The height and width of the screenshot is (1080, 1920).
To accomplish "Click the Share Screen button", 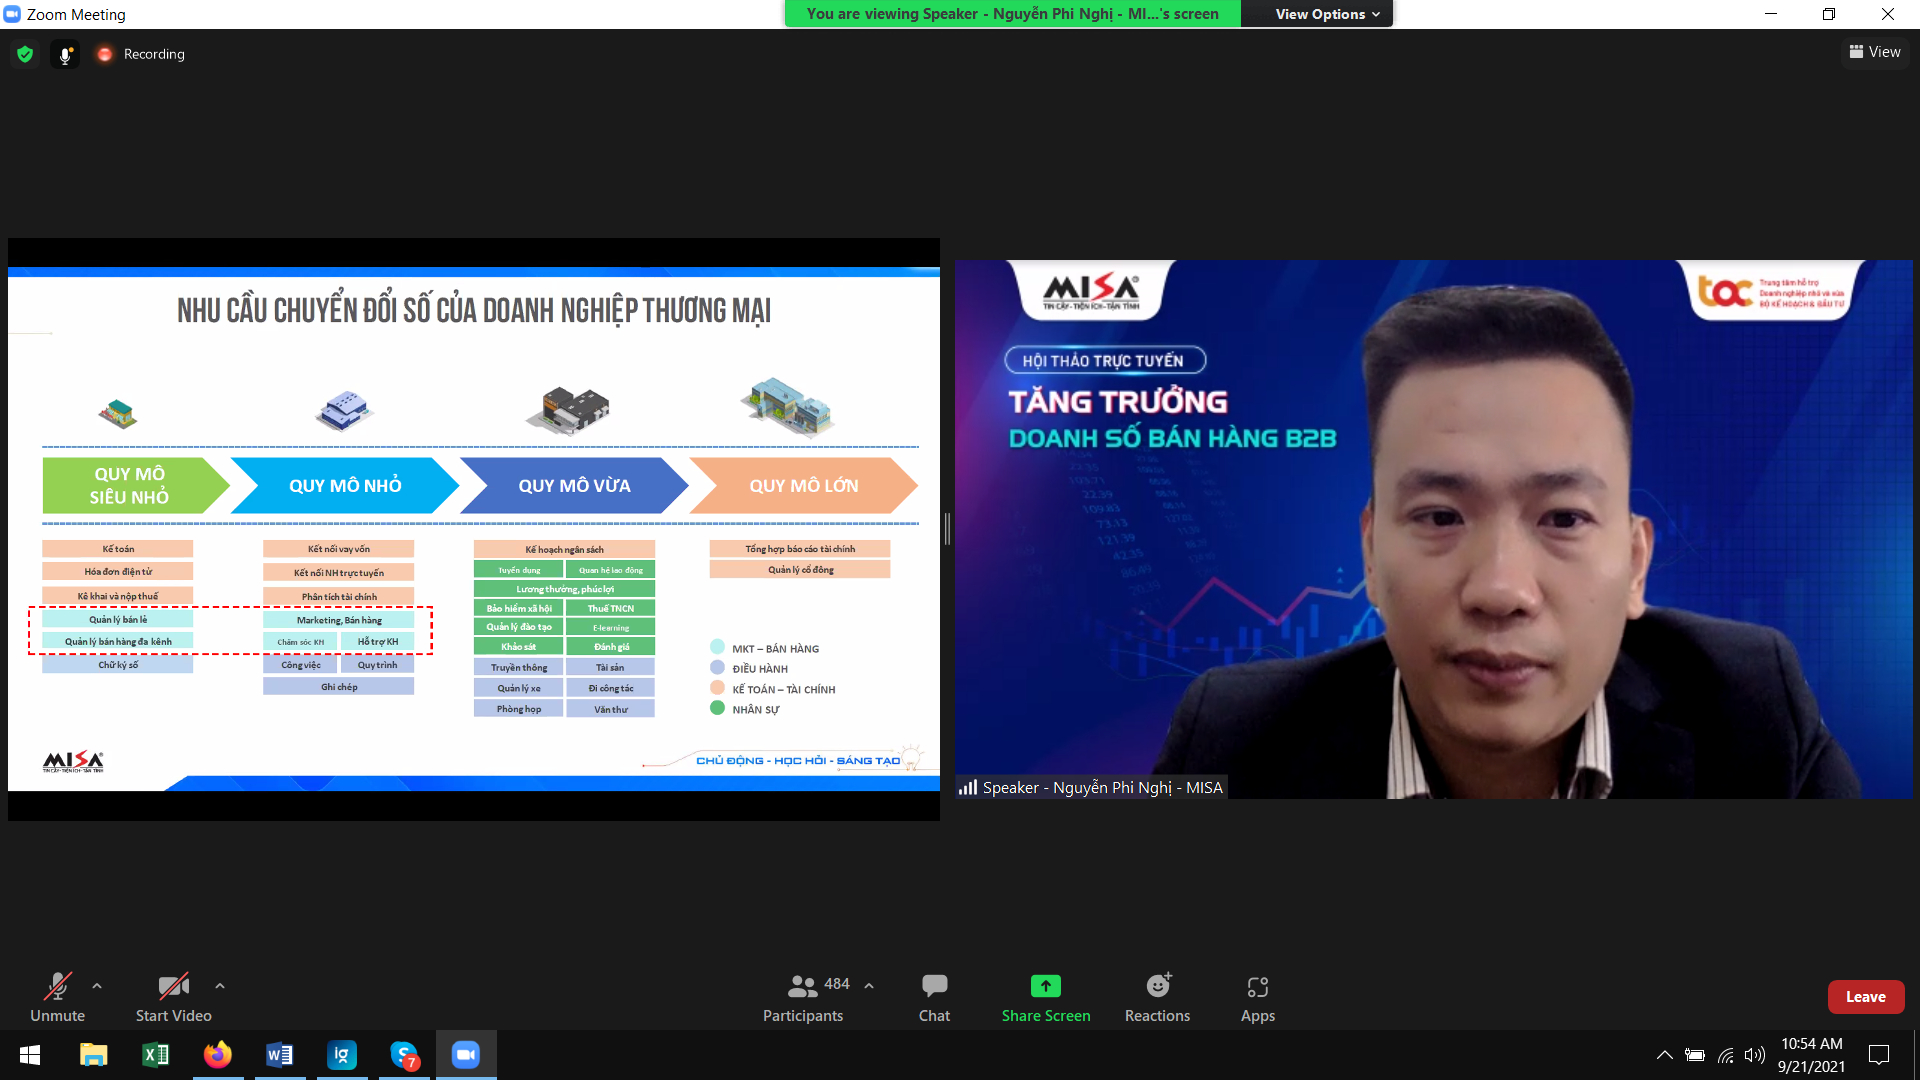I will [1045, 997].
